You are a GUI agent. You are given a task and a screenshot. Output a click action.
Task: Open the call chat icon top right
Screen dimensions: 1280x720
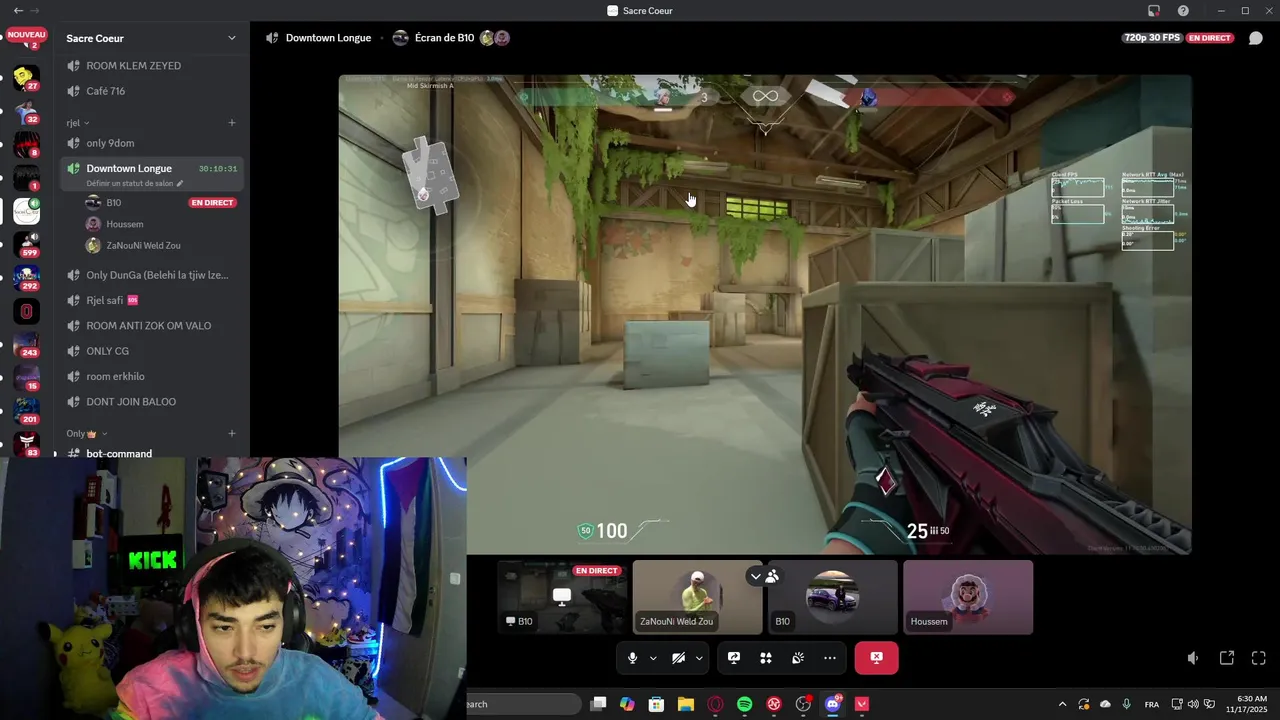tap(1256, 38)
